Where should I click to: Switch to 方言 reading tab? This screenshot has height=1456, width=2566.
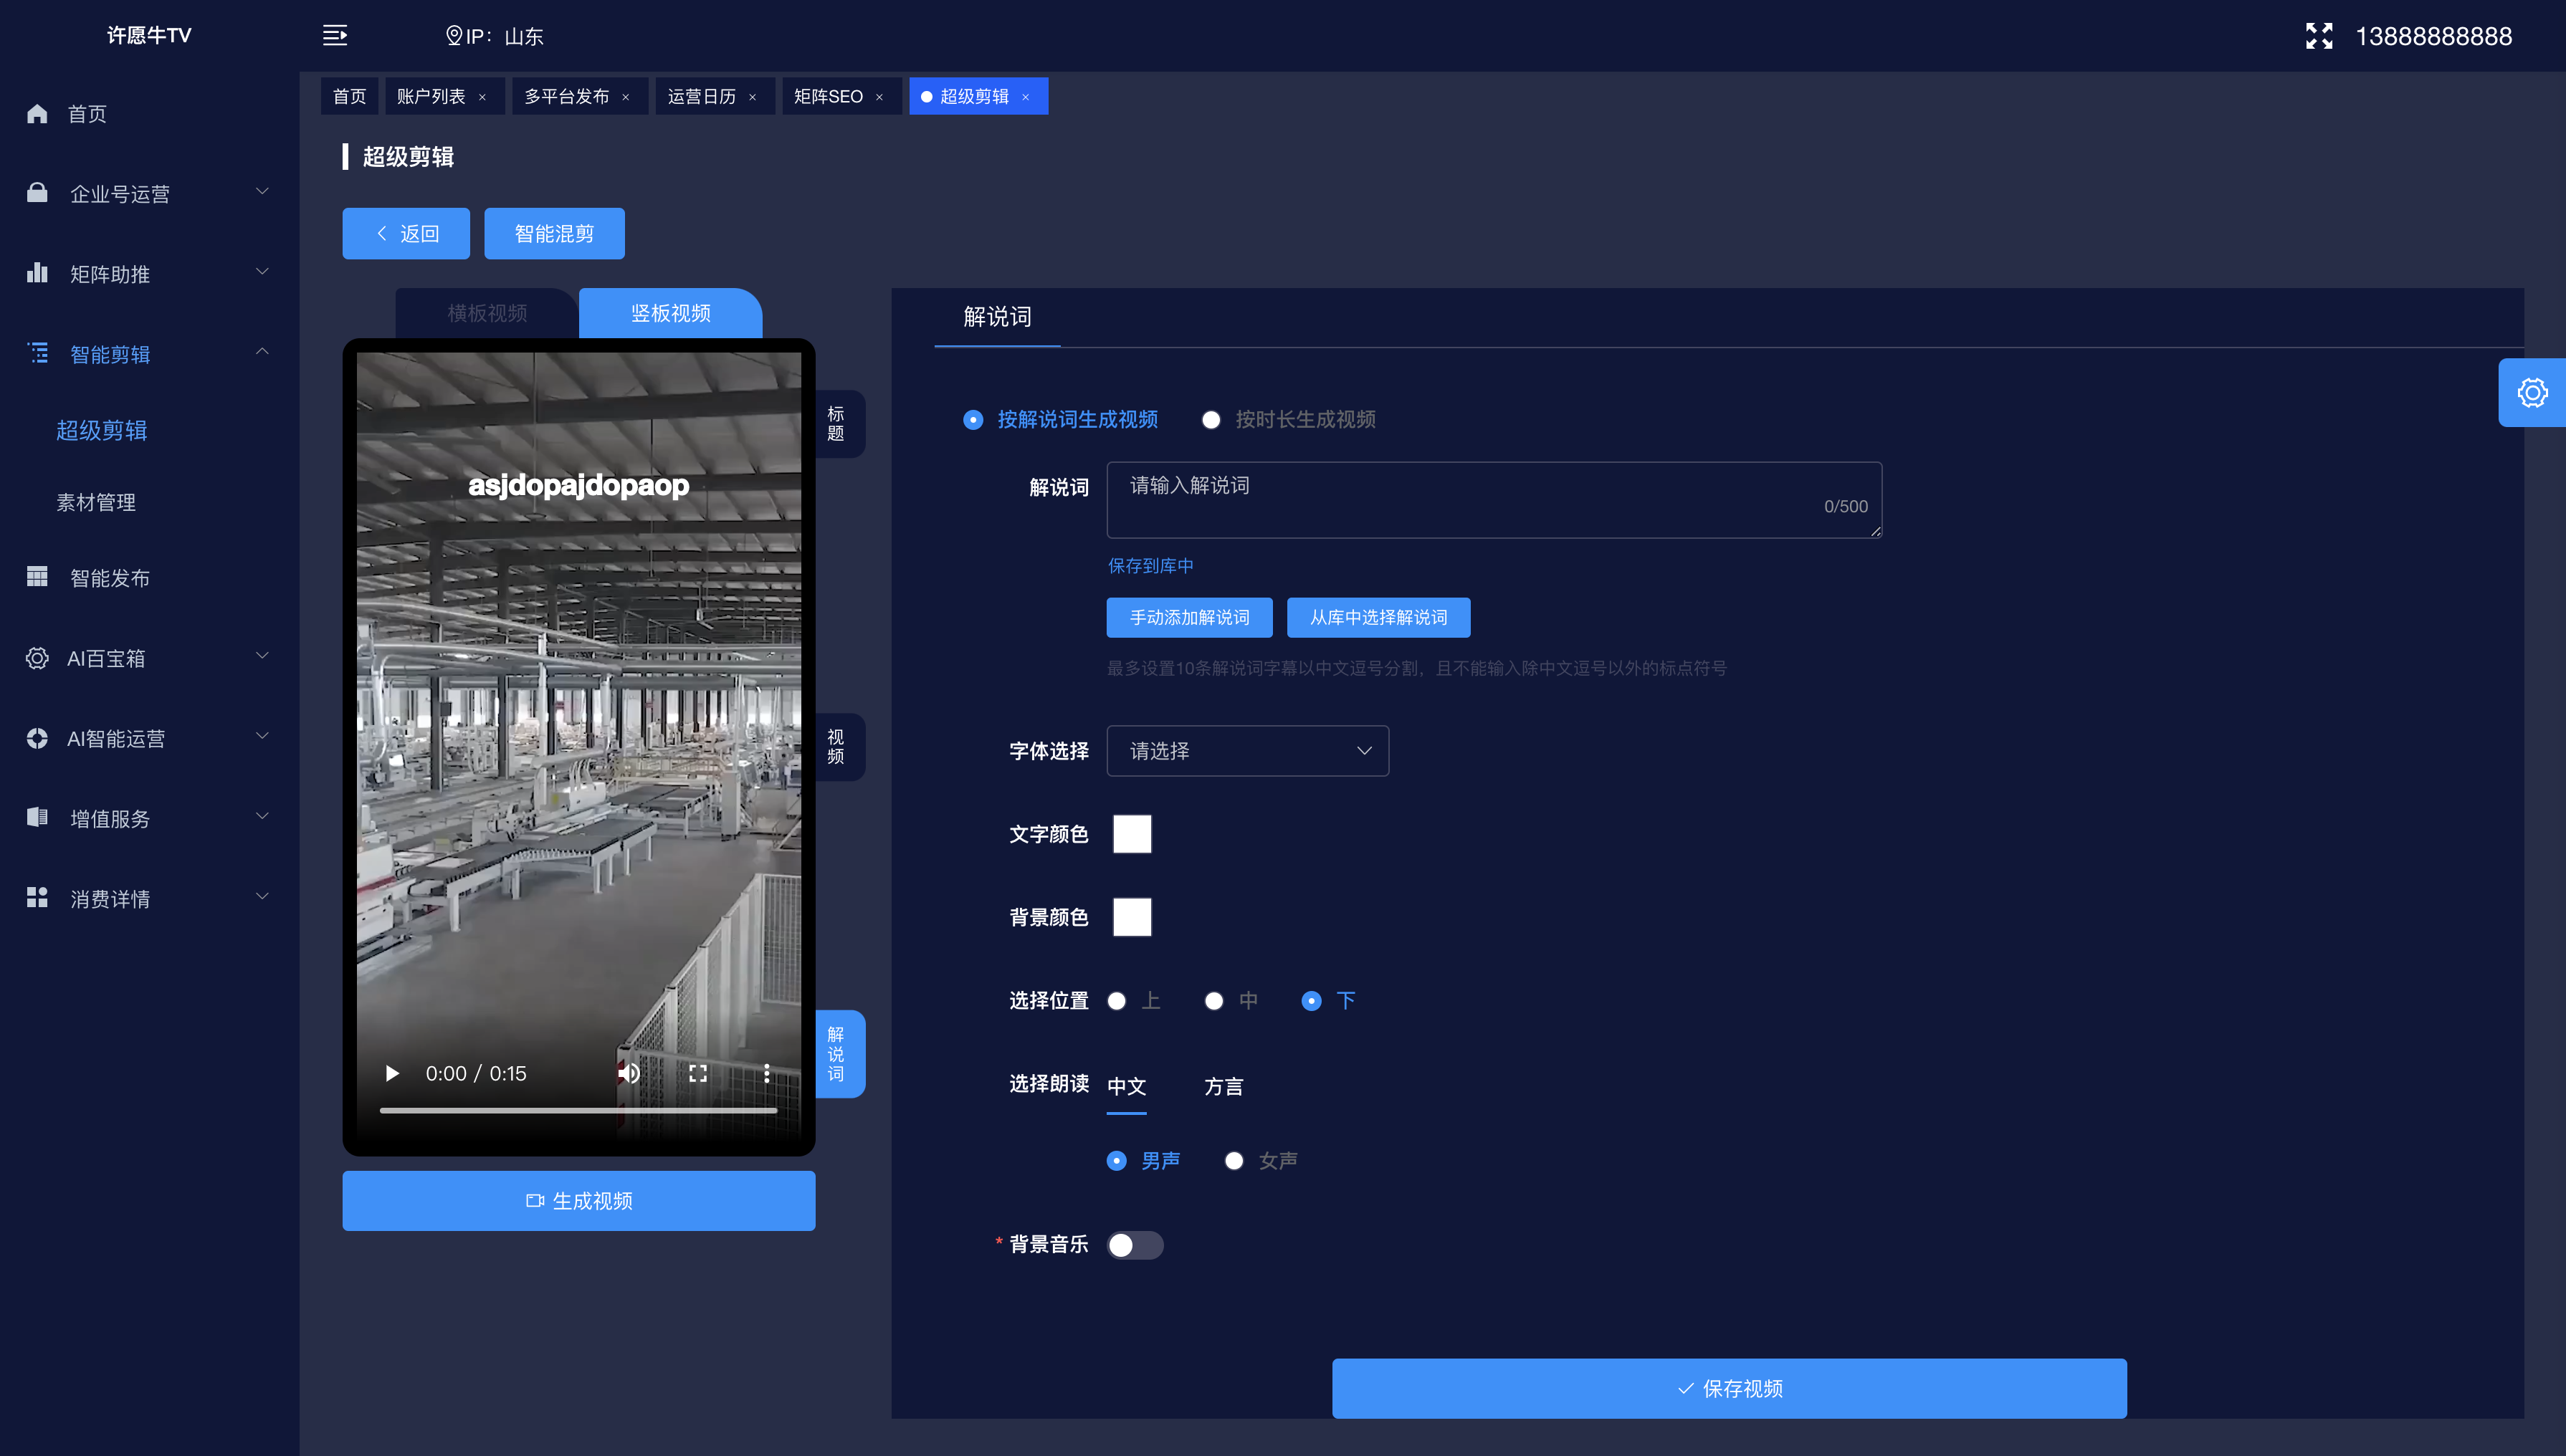click(x=1223, y=1086)
